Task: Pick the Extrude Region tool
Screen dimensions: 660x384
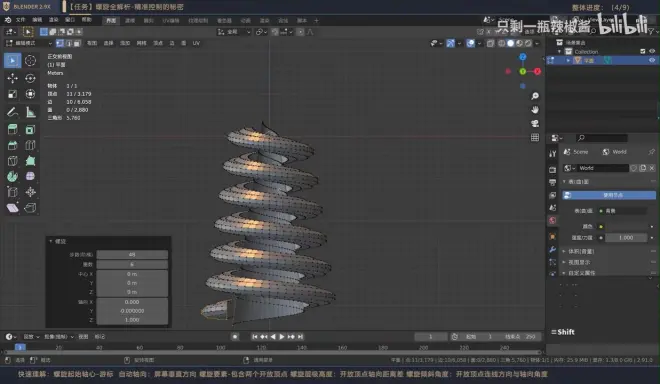Action: click(13, 130)
